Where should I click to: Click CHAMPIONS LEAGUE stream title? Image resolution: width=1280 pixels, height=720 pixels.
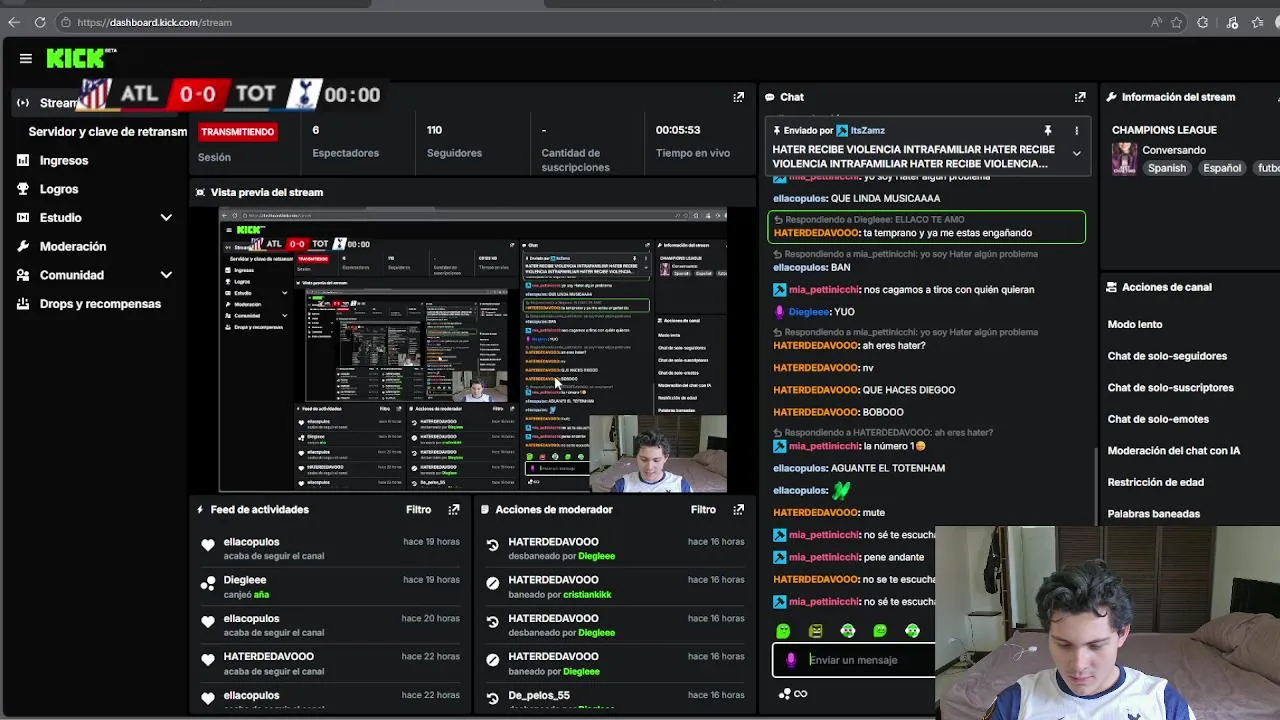[x=1164, y=130]
